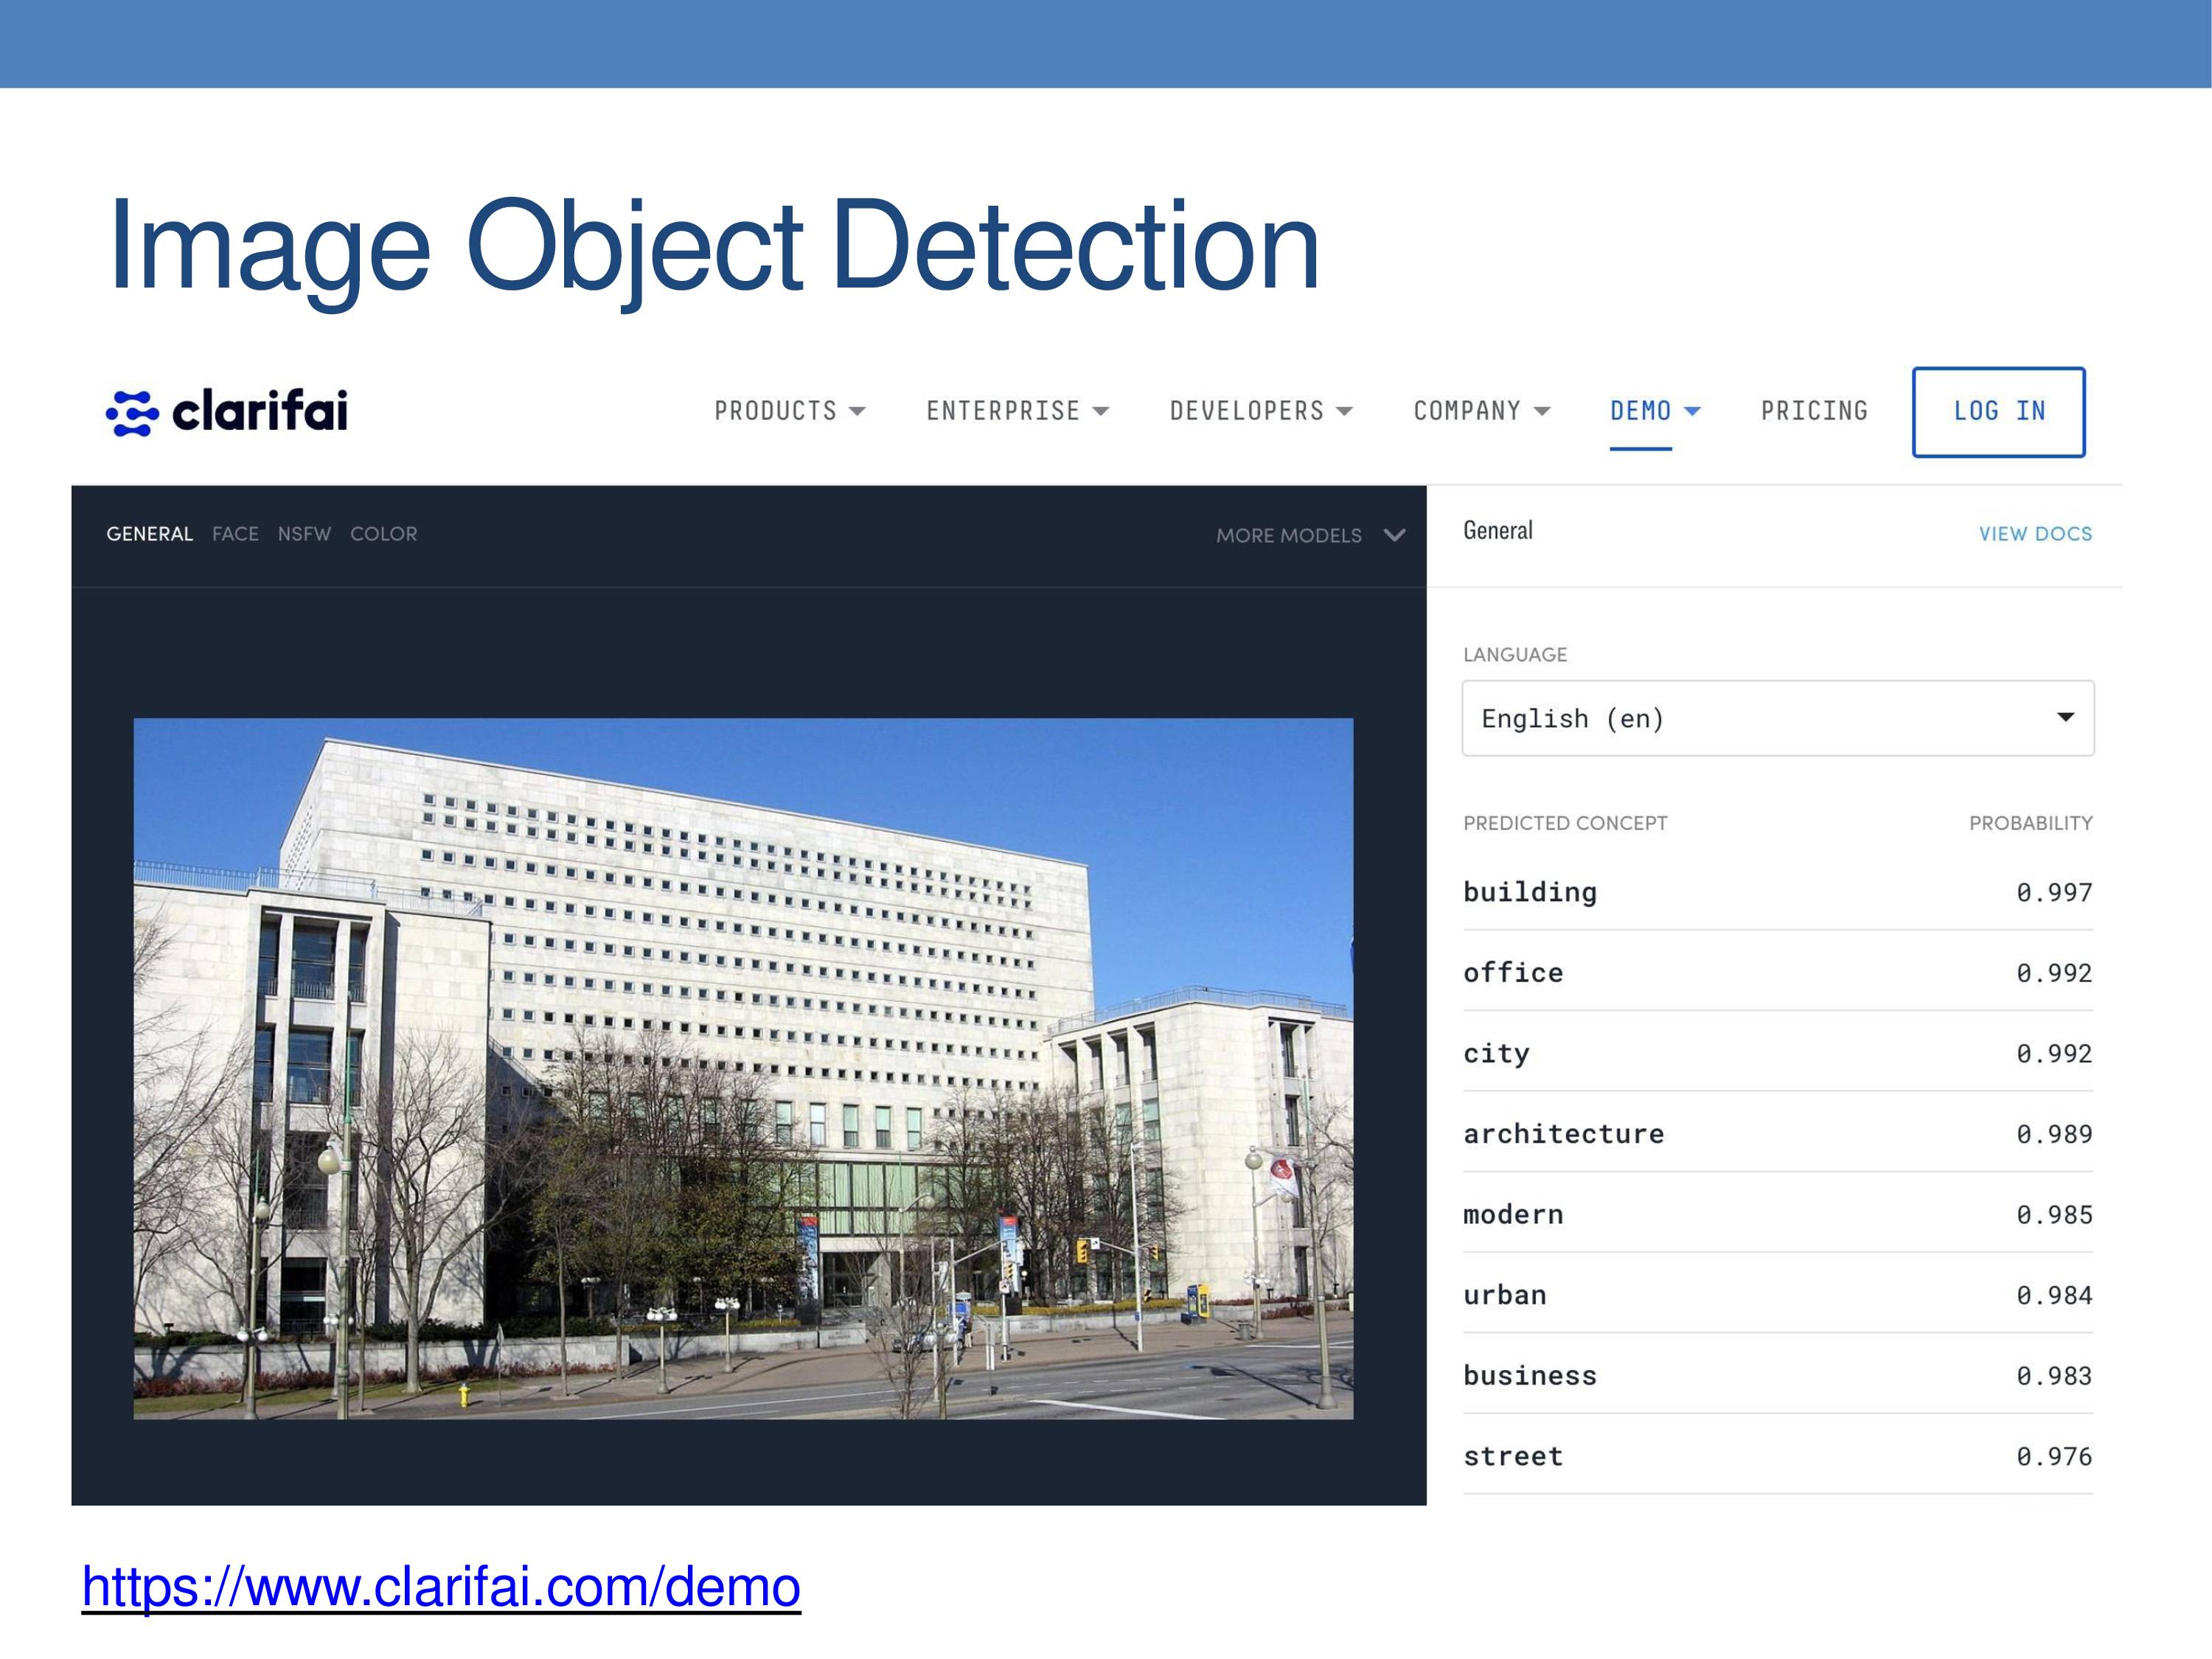This screenshot has height=1659, width=2212.
Task: Click the 0.997 probability value
Action: pyautogui.click(x=2054, y=893)
